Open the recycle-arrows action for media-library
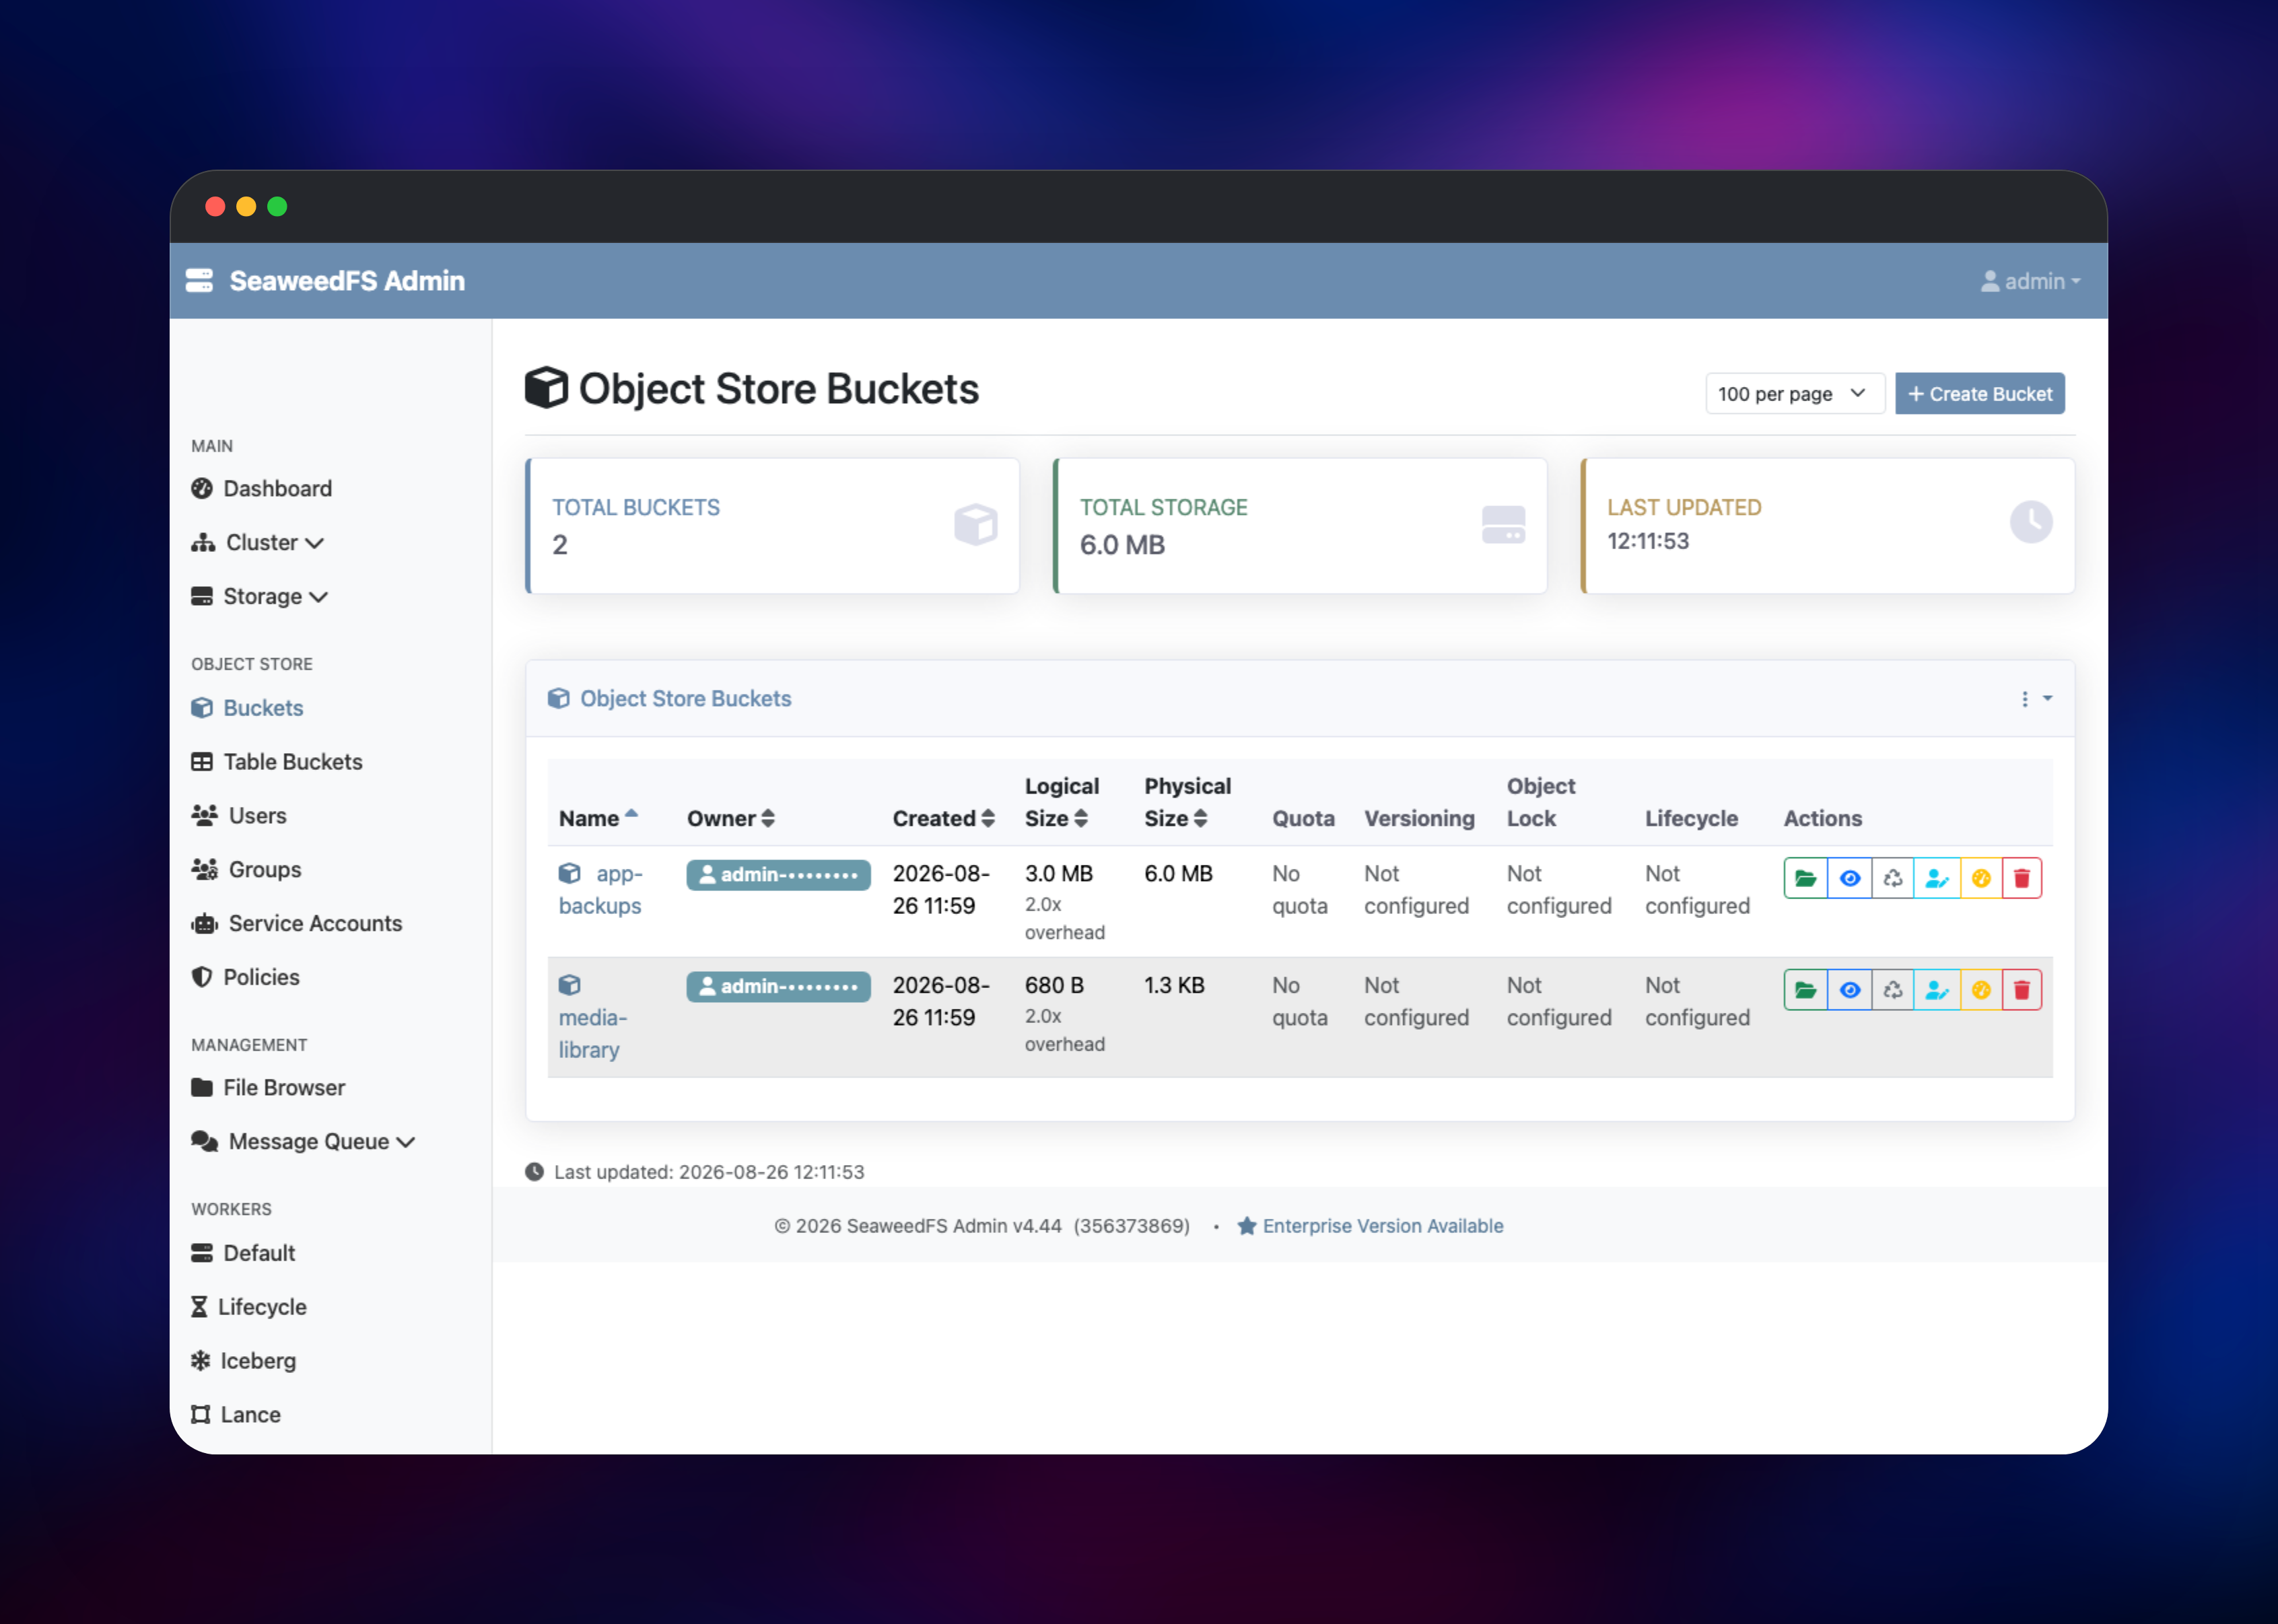2278x1624 pixels. [1892, 990]
